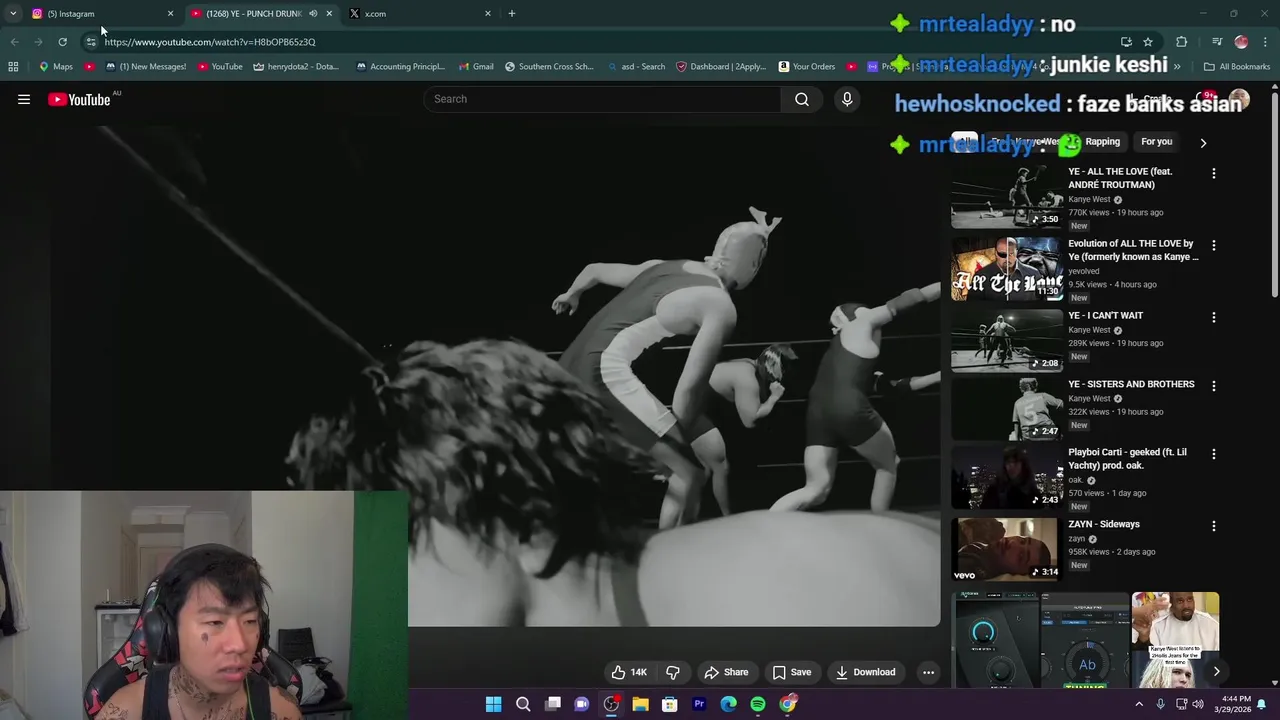This screenshot has height=720, width=1280.
Task: Open the Southern Cross Sch... bookmark
Action: click(549, 67)
